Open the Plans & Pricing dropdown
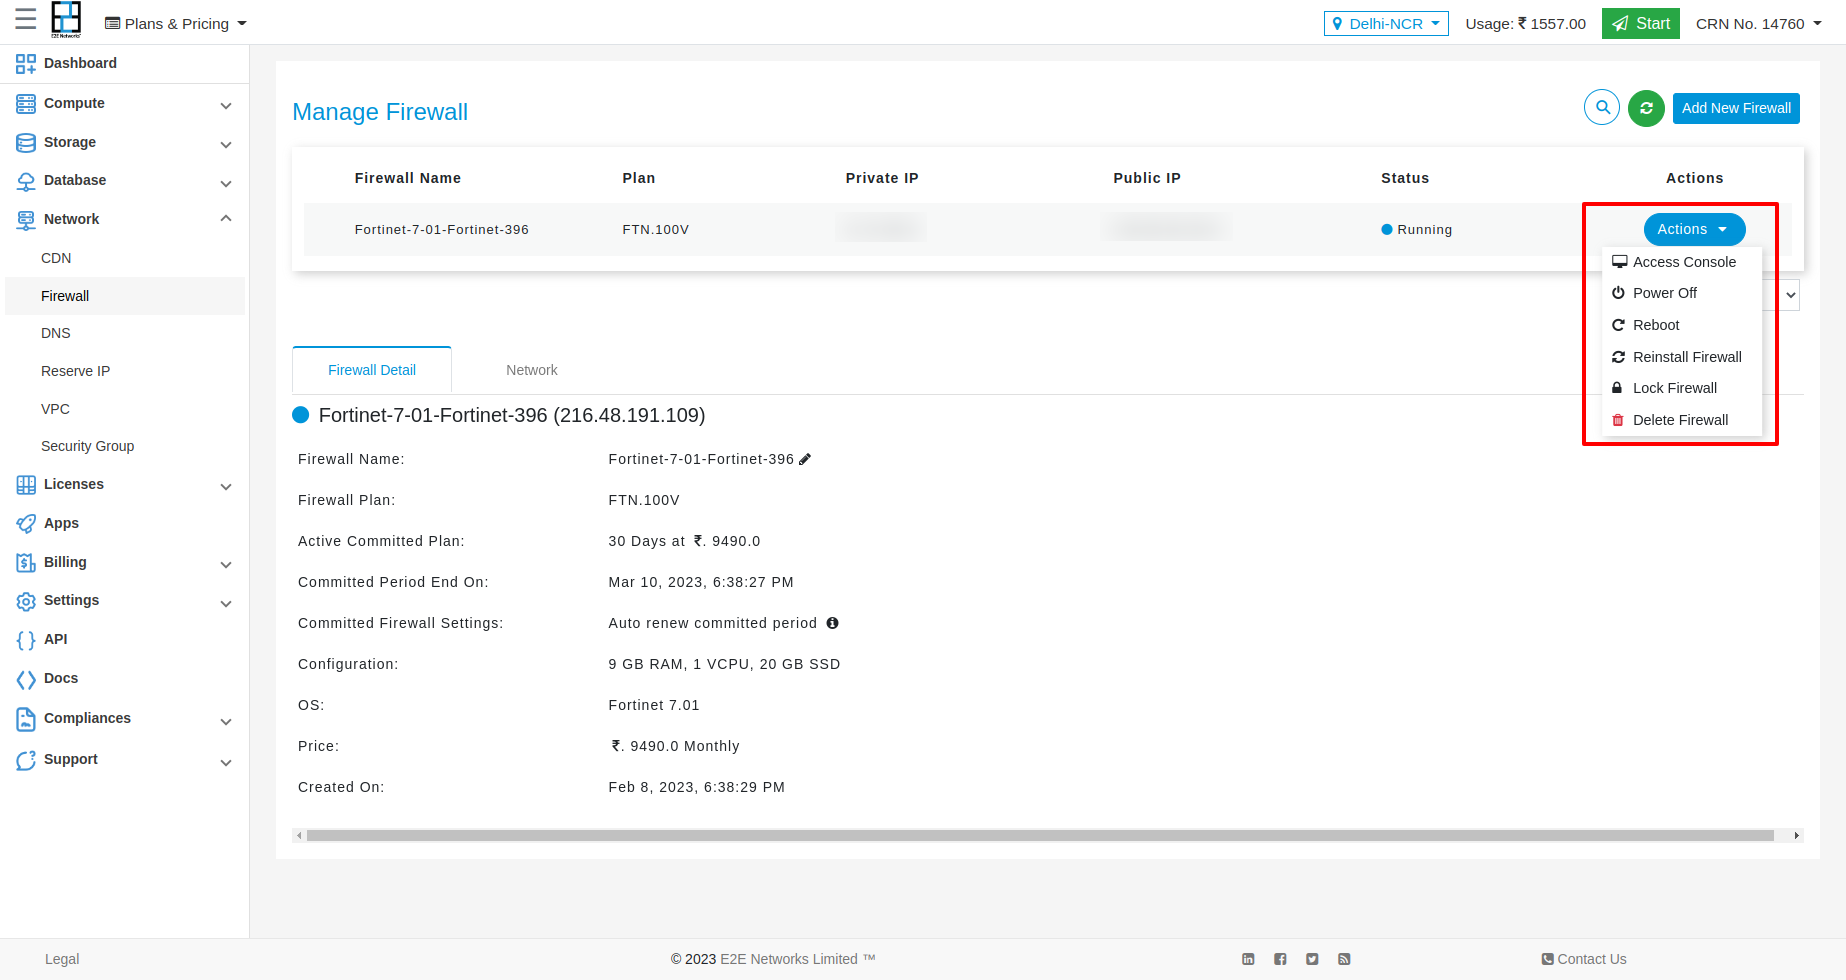The width and height of the screenshot is (1846, 980). coord(176,23)
